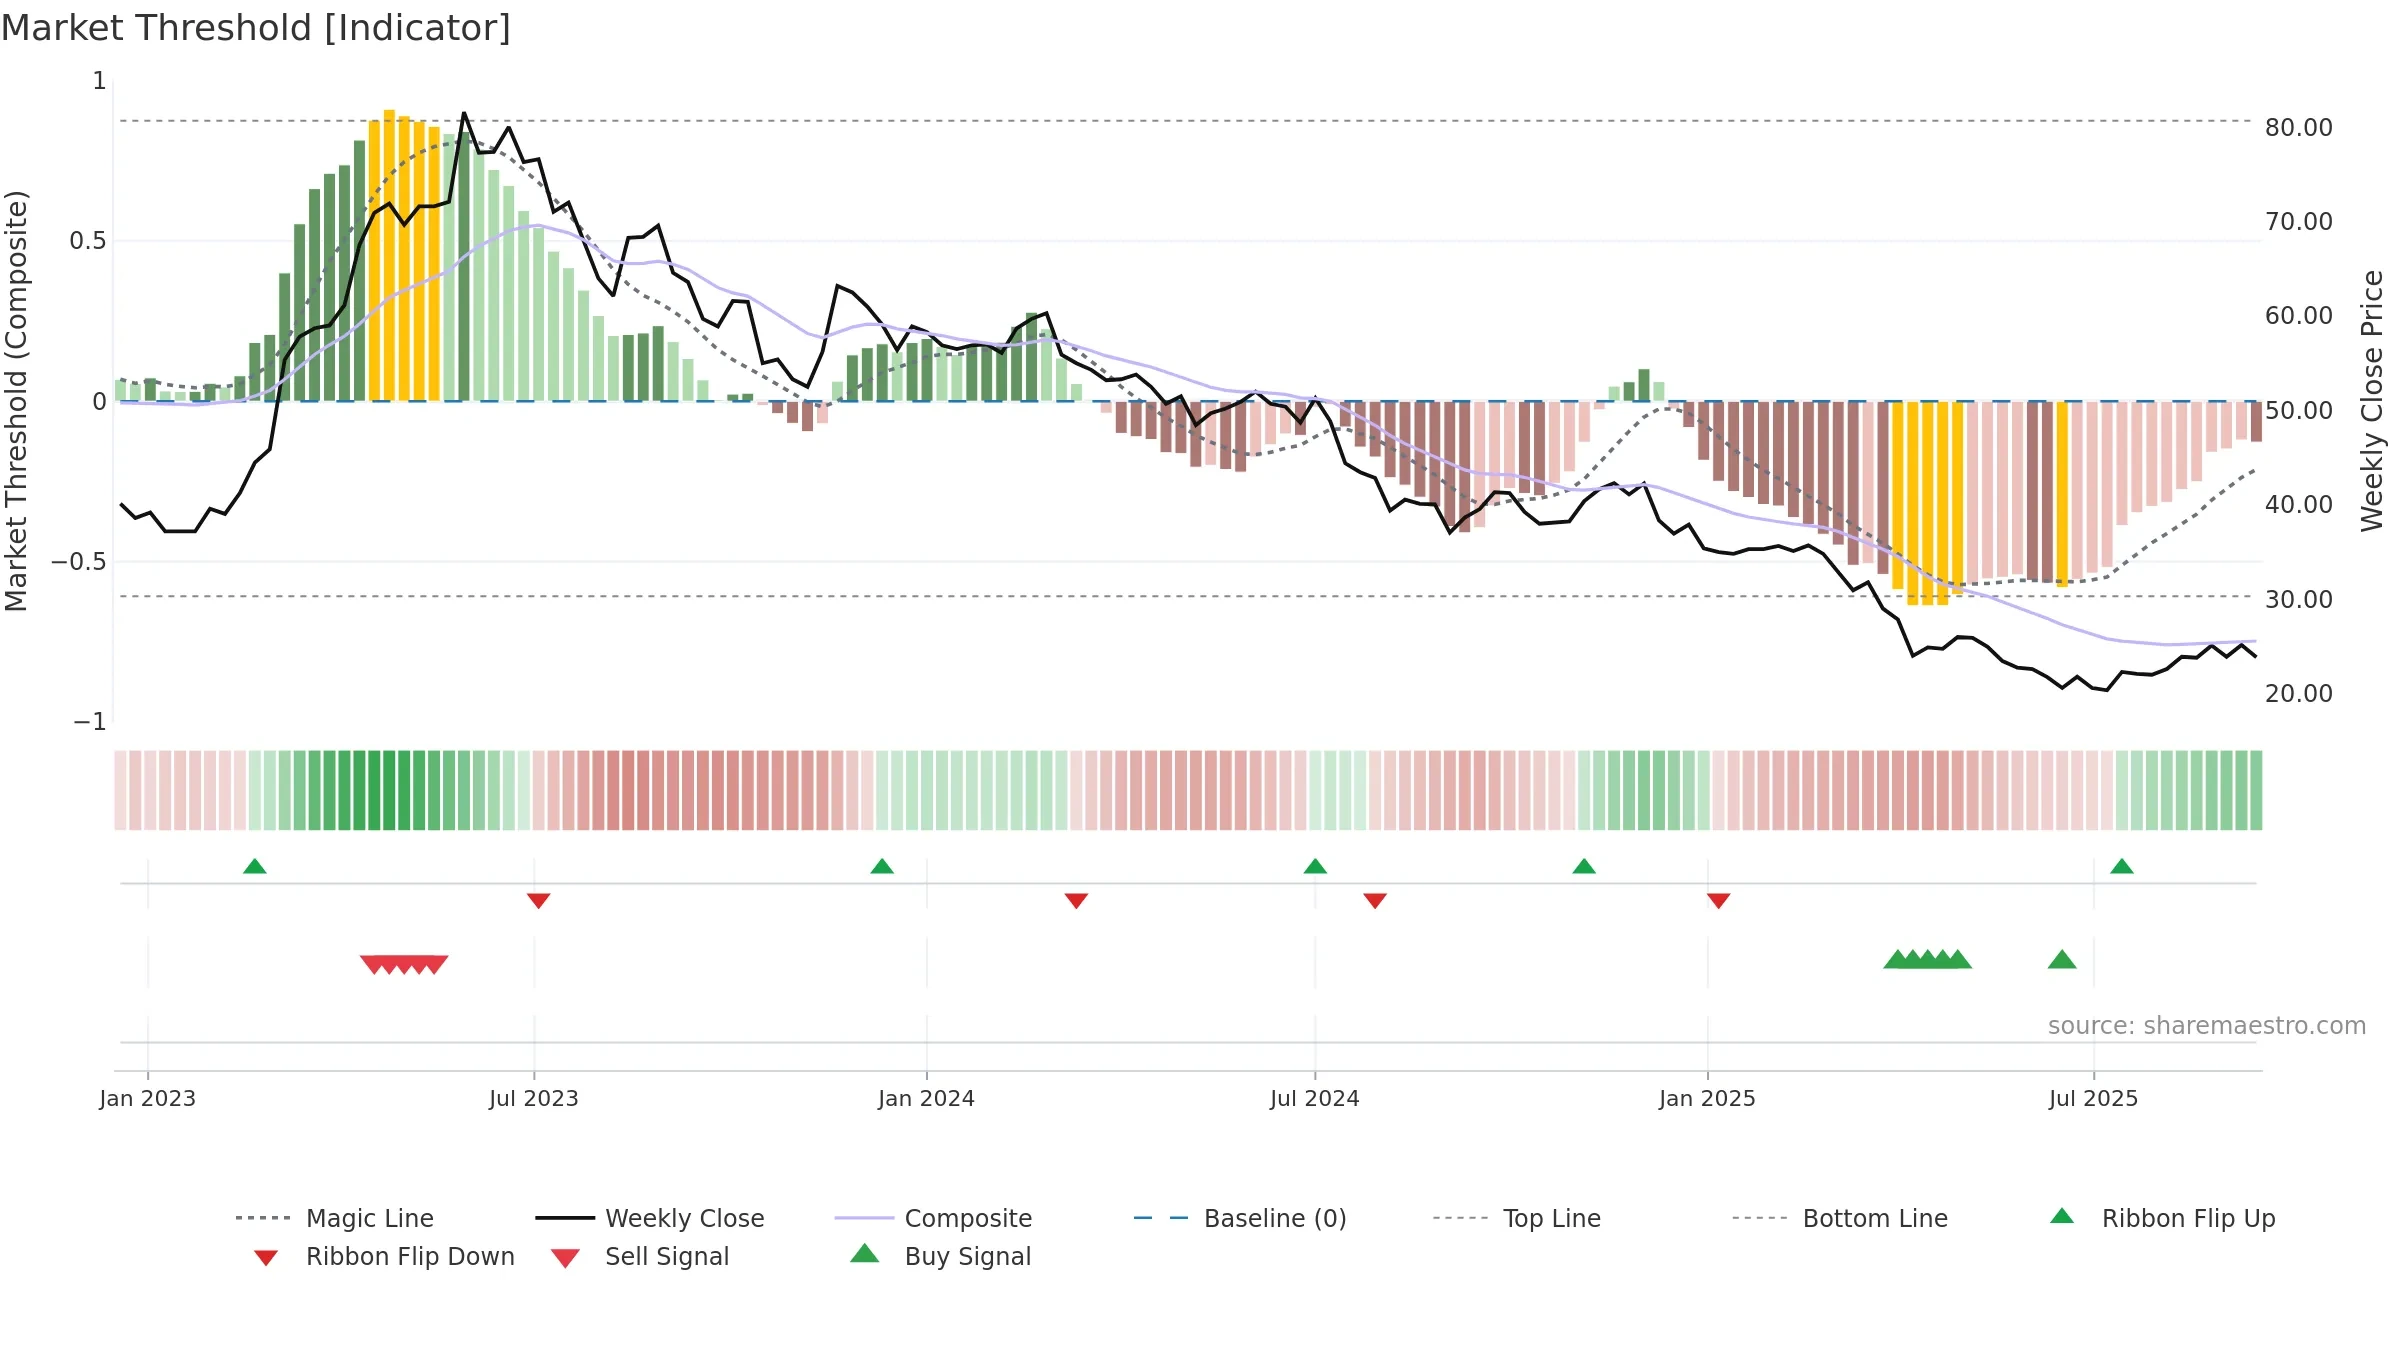
Task: Toggle the Baseline (0) legend entry
Action: pyautogui.click(x=1240, y=1218)
